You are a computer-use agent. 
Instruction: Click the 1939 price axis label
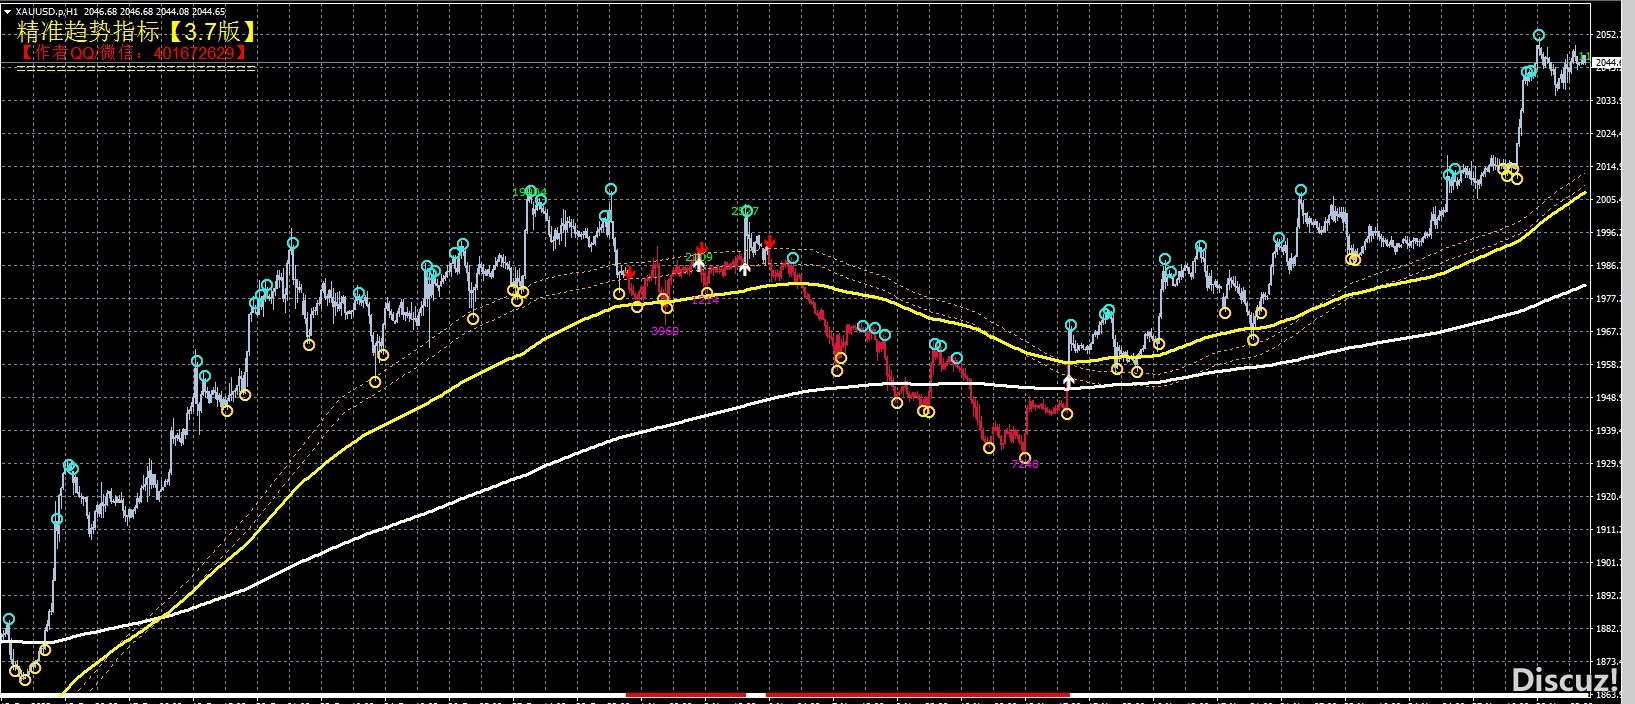[x=1607, y=431]
